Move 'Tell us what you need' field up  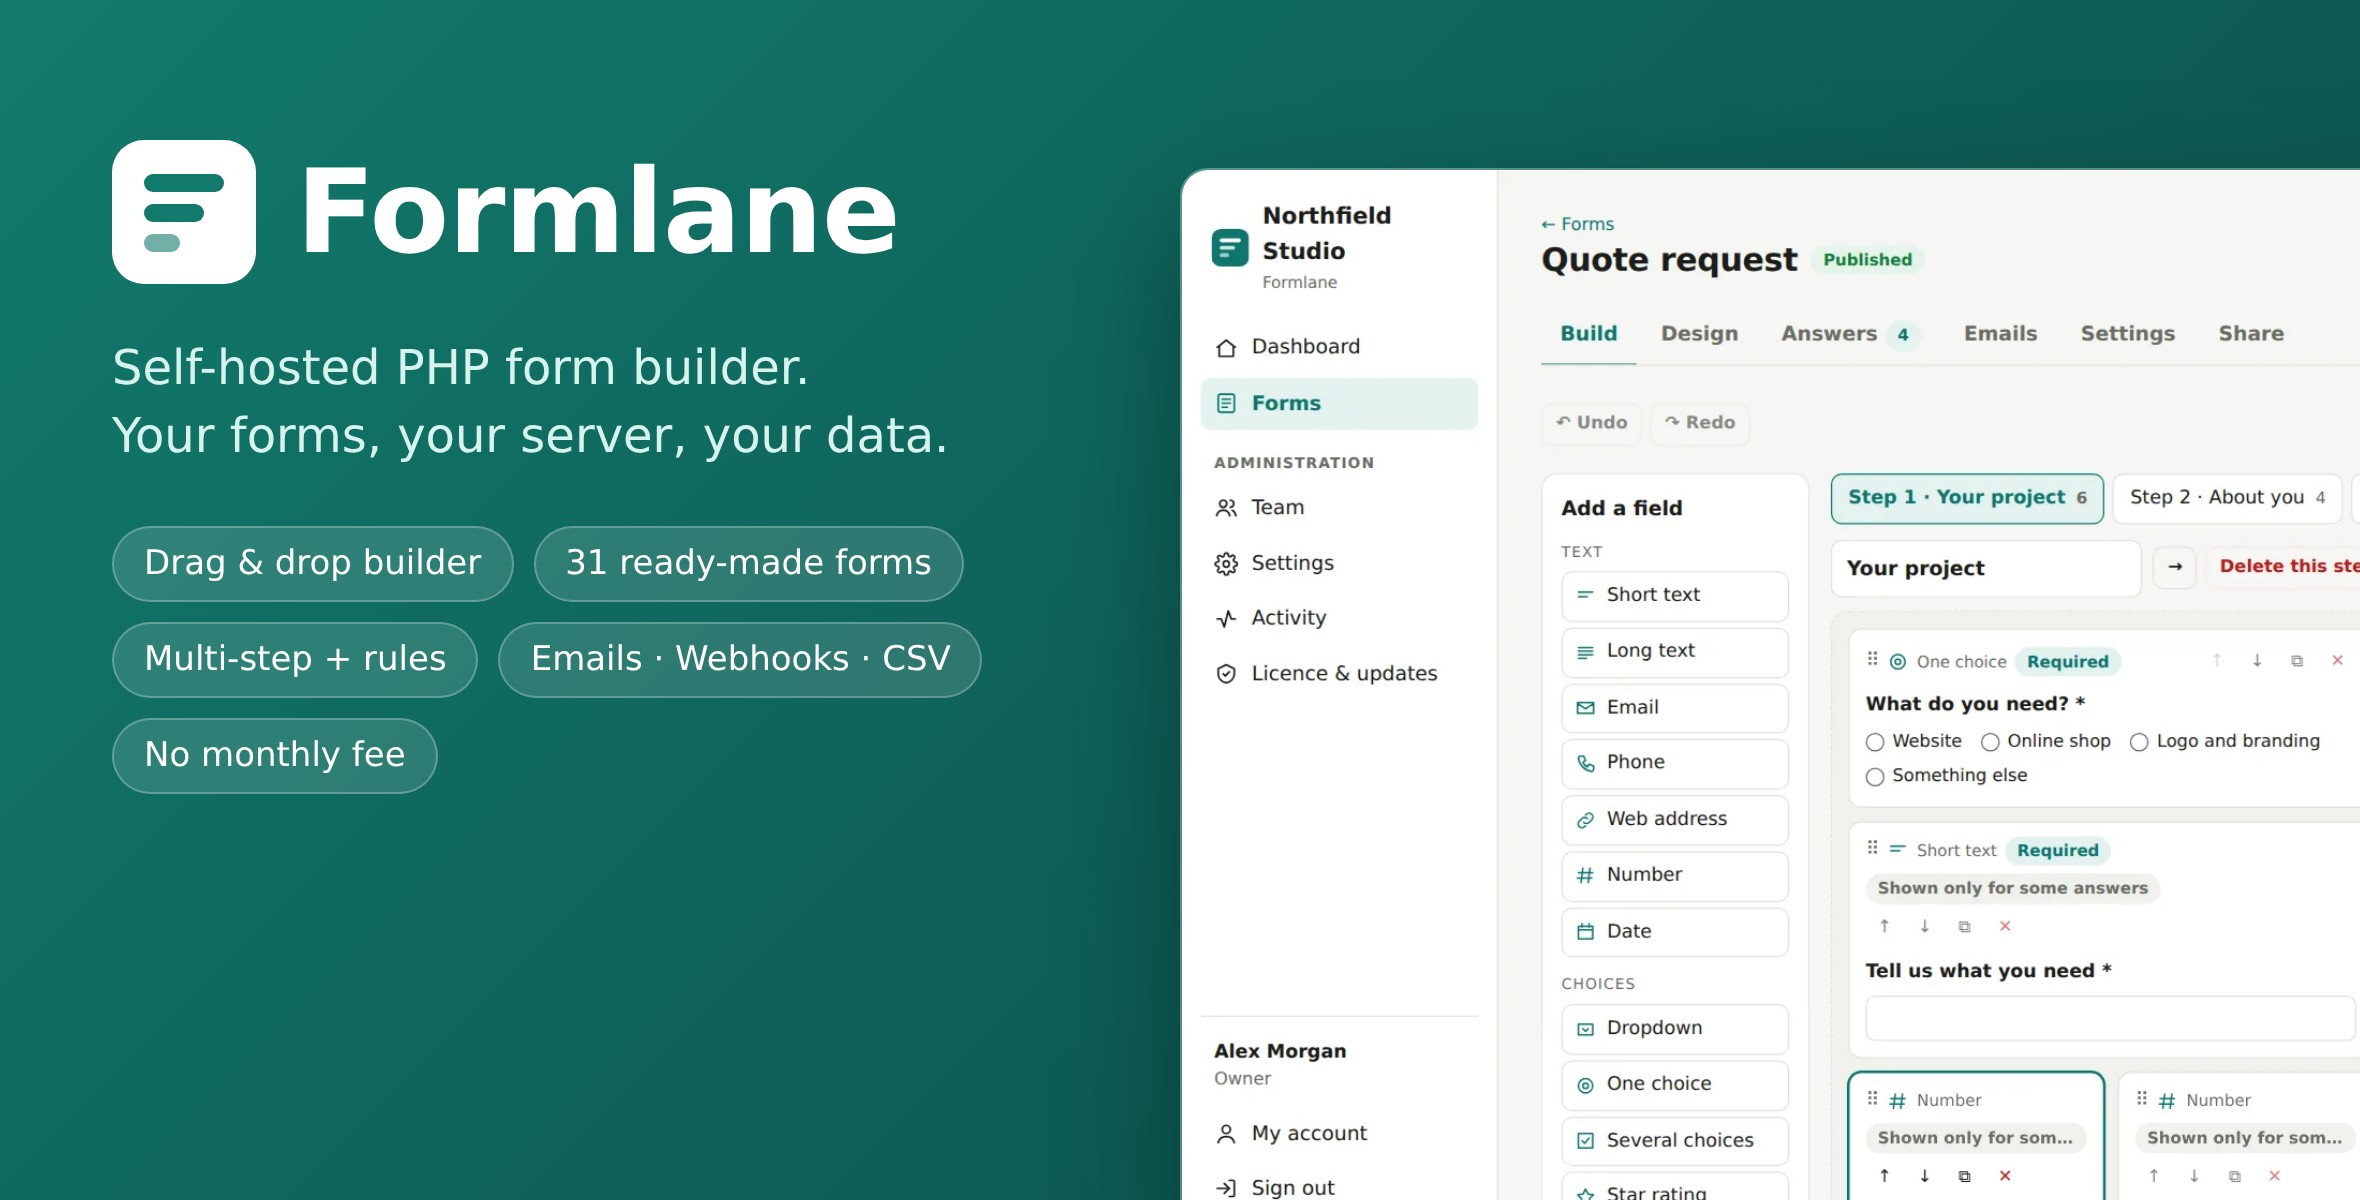(x=1884, y=926)
